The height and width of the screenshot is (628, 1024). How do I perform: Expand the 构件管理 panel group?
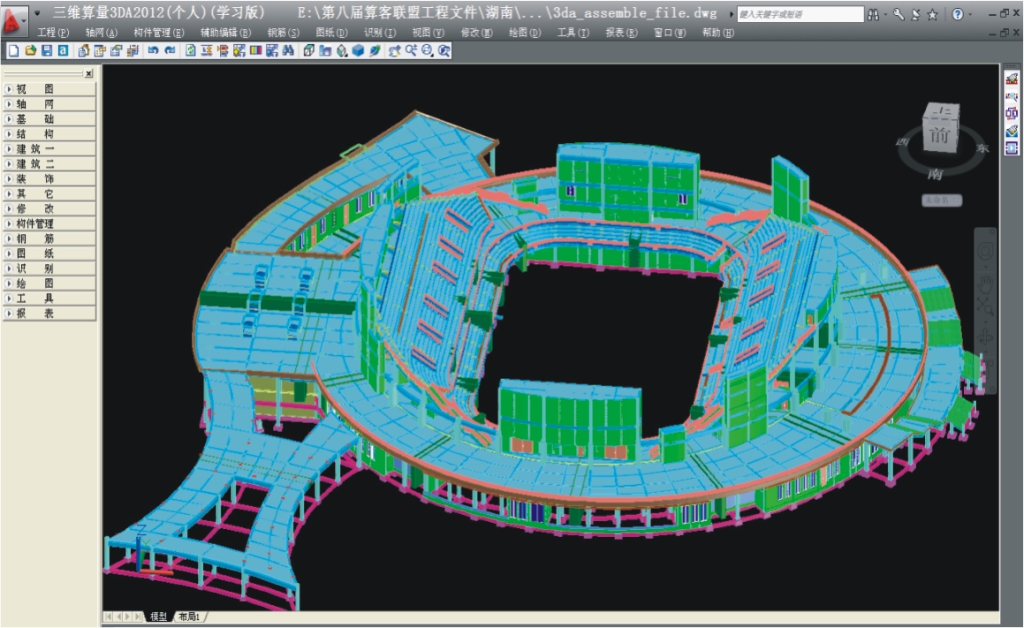pyautogui.click(x=49, y=224)
